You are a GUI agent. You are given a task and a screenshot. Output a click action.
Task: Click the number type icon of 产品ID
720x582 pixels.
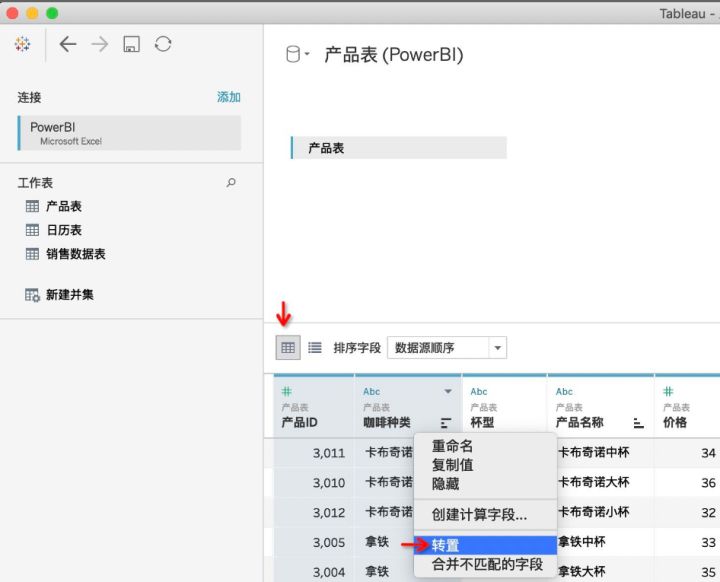point(287,391)
